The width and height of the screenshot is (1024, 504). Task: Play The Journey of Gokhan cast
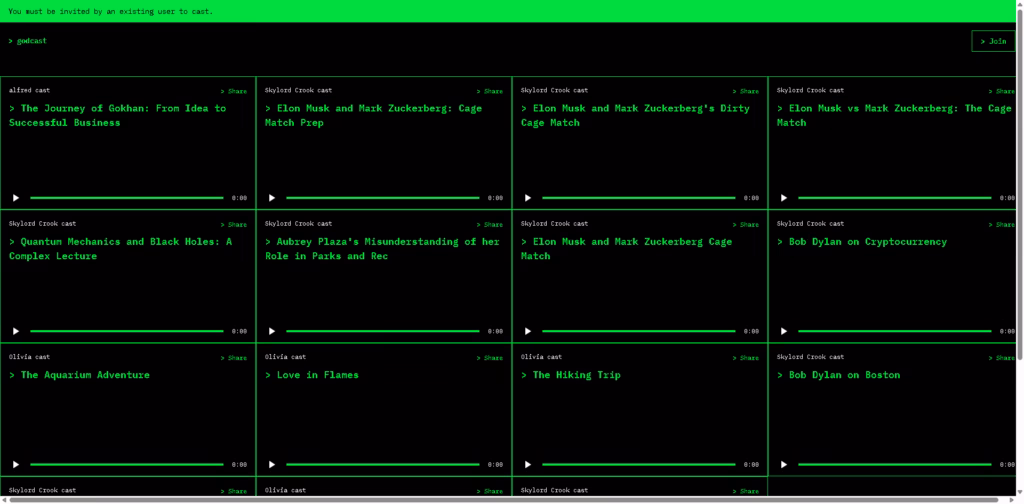click(x=16, y=198)
